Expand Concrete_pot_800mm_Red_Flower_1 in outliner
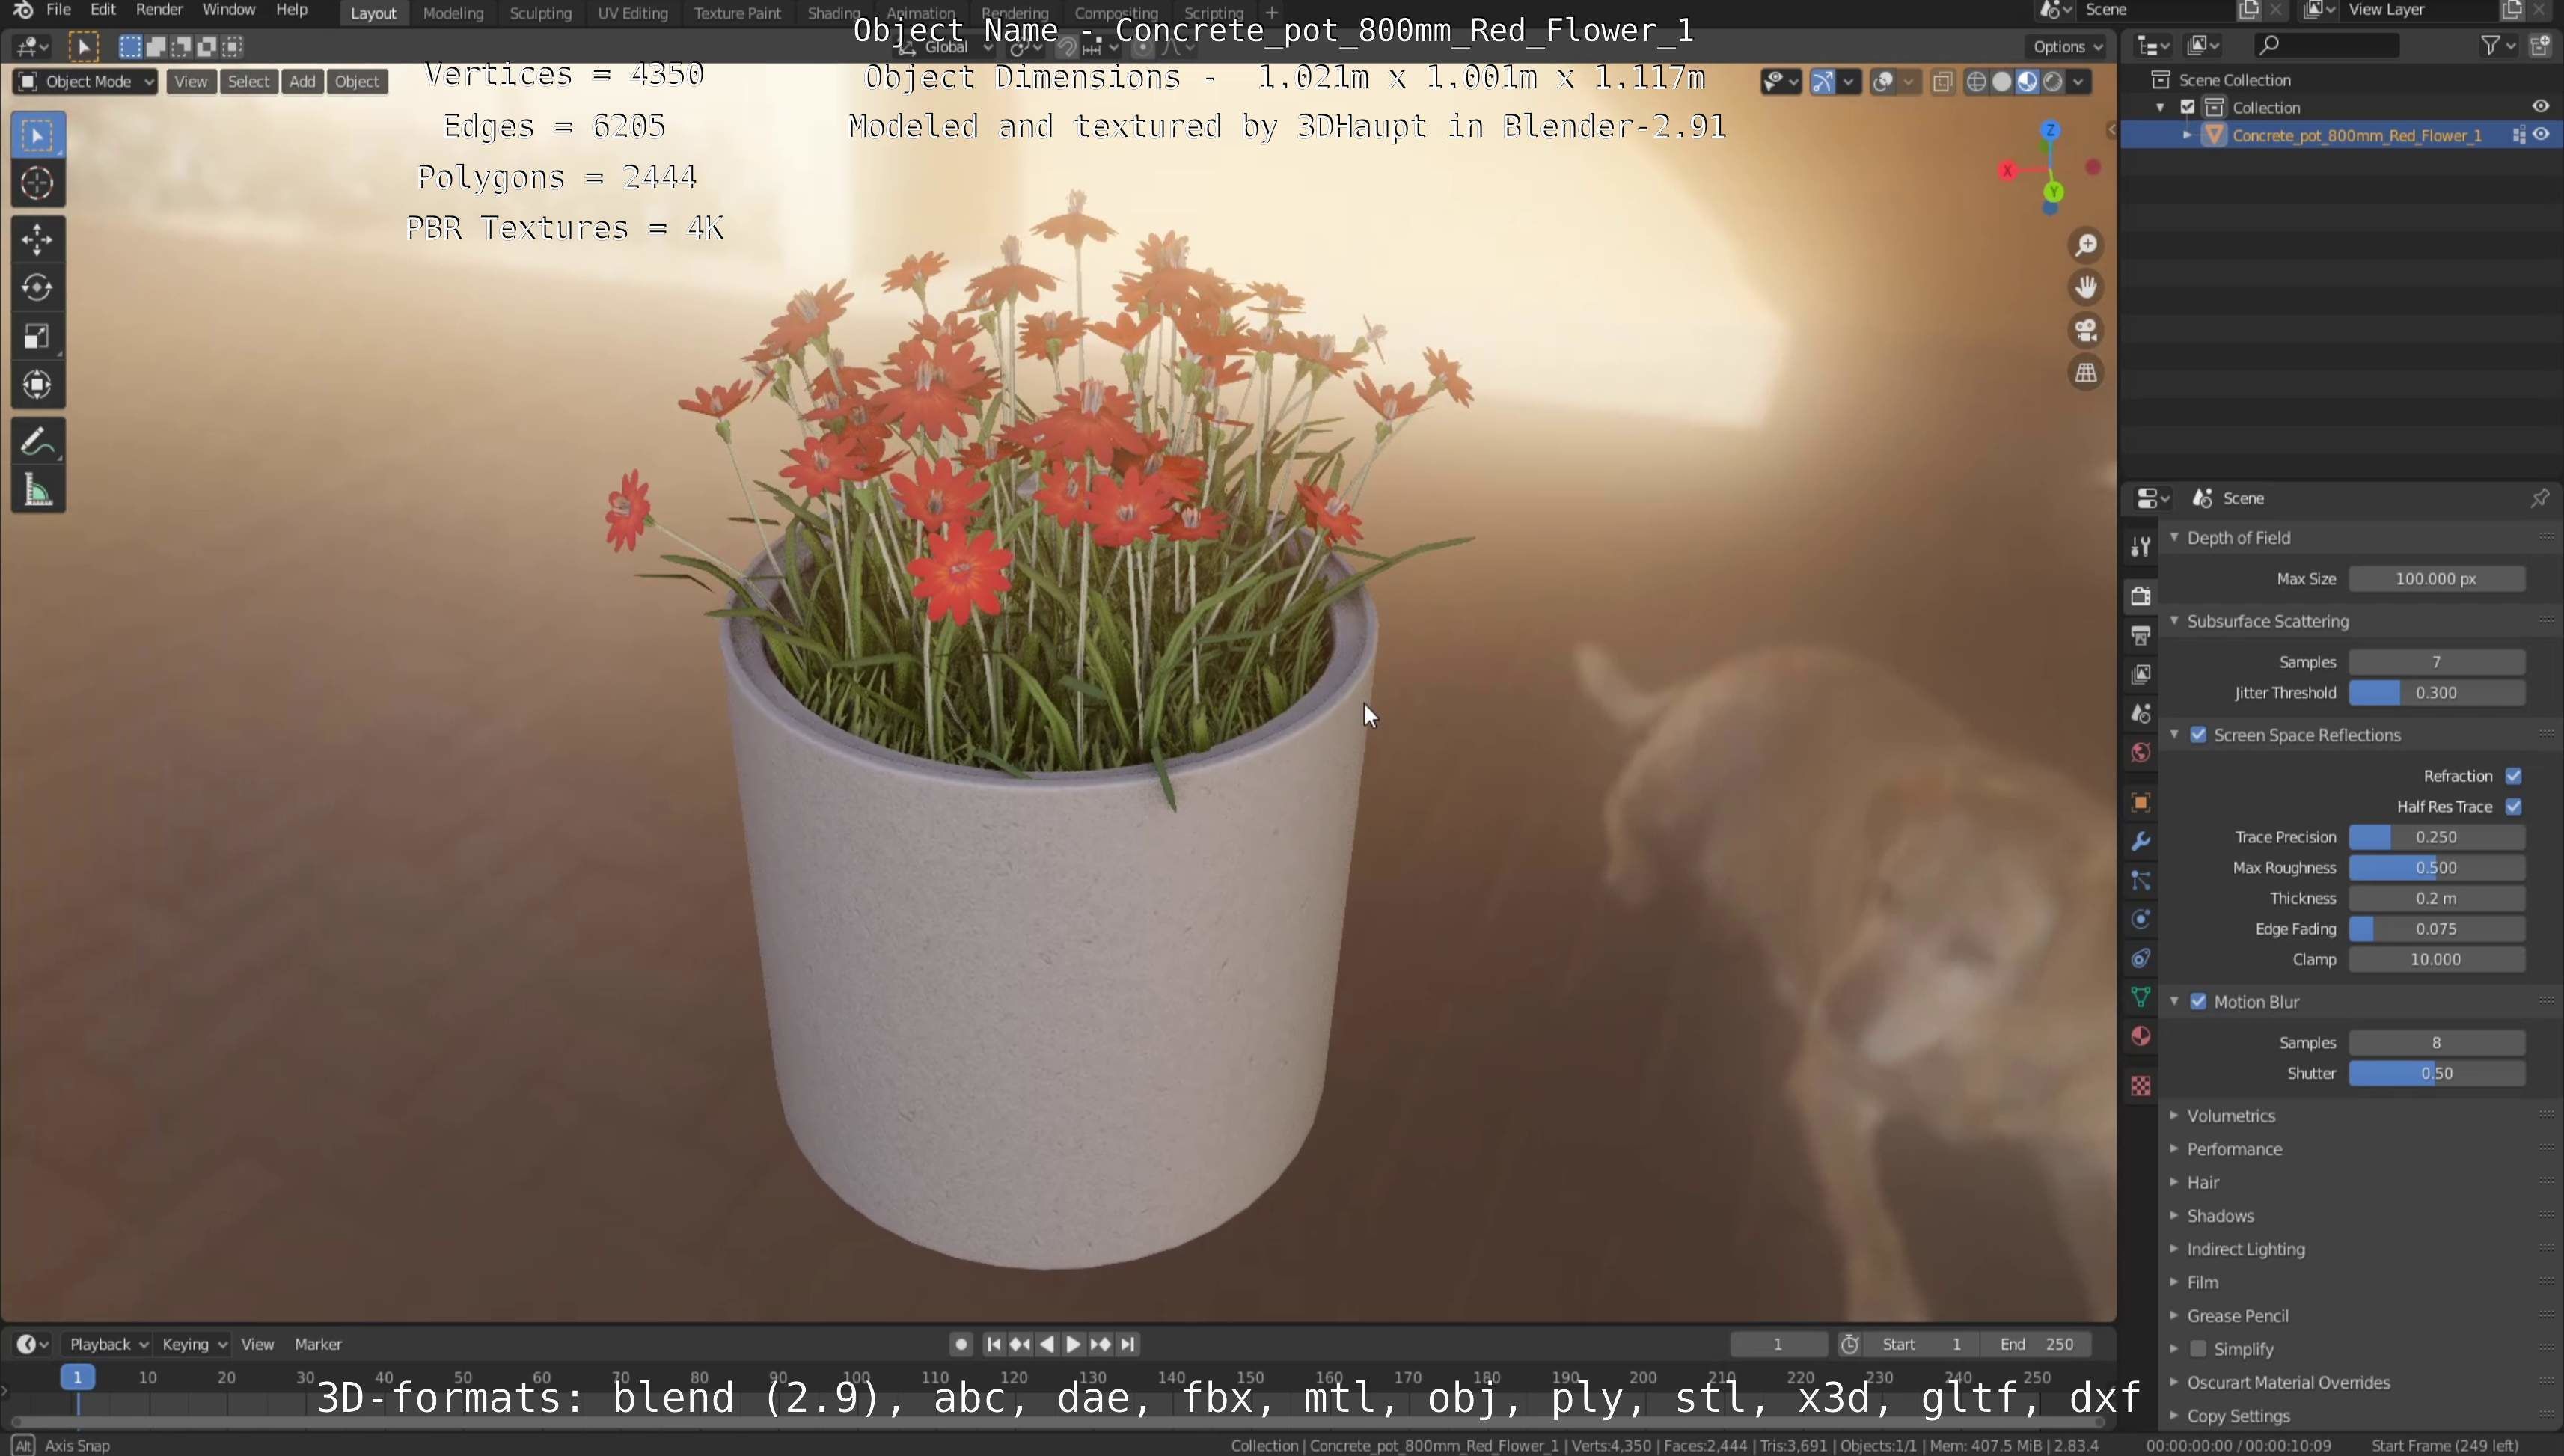The width and height of the screenshot is (2564, 1456). (2187, 135)
